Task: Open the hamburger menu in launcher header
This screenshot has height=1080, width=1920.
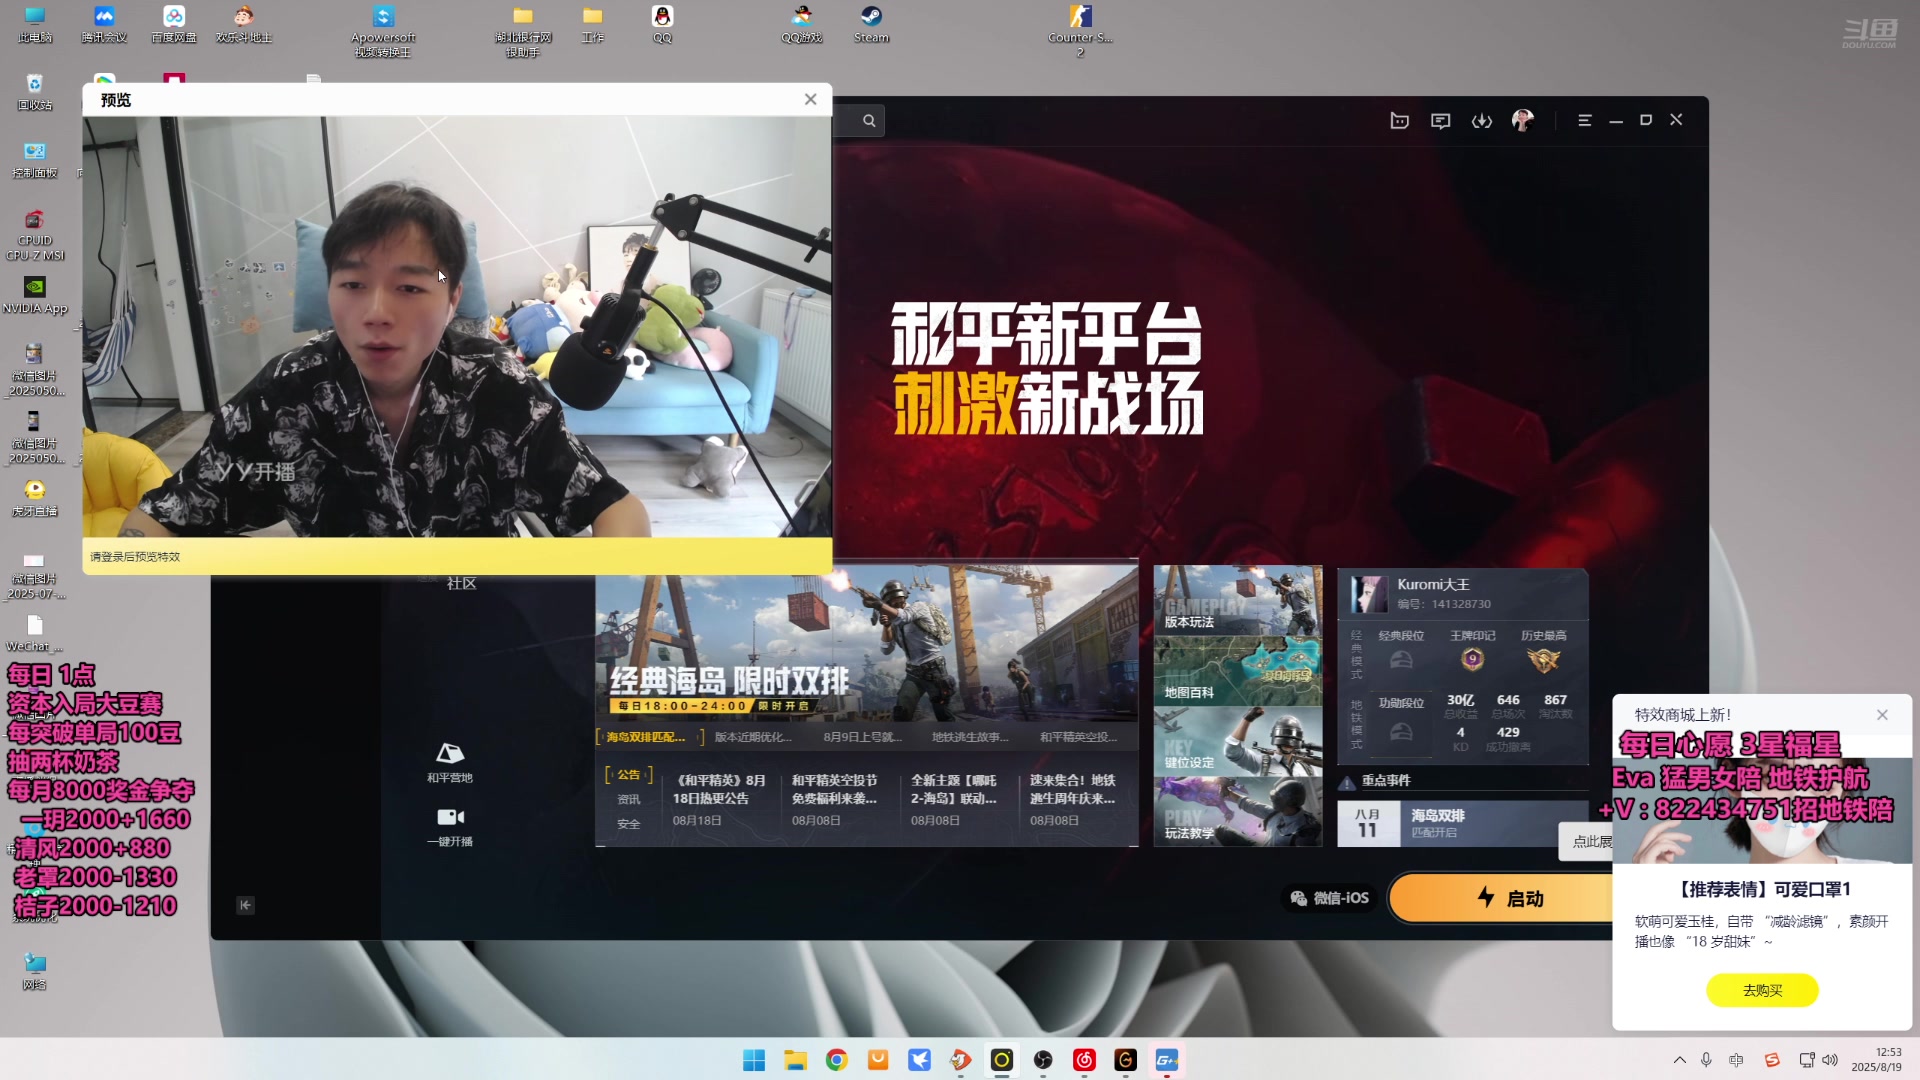Action: point(1584,120)
